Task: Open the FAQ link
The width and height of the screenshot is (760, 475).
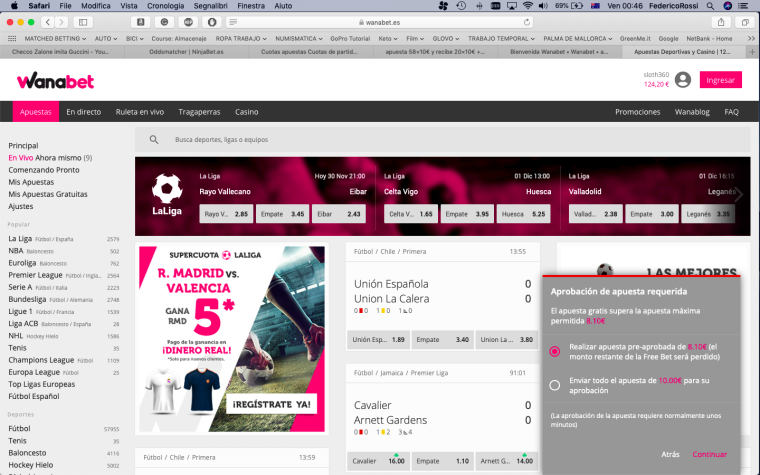Action: pyautogui.click(x=731, y=111)
